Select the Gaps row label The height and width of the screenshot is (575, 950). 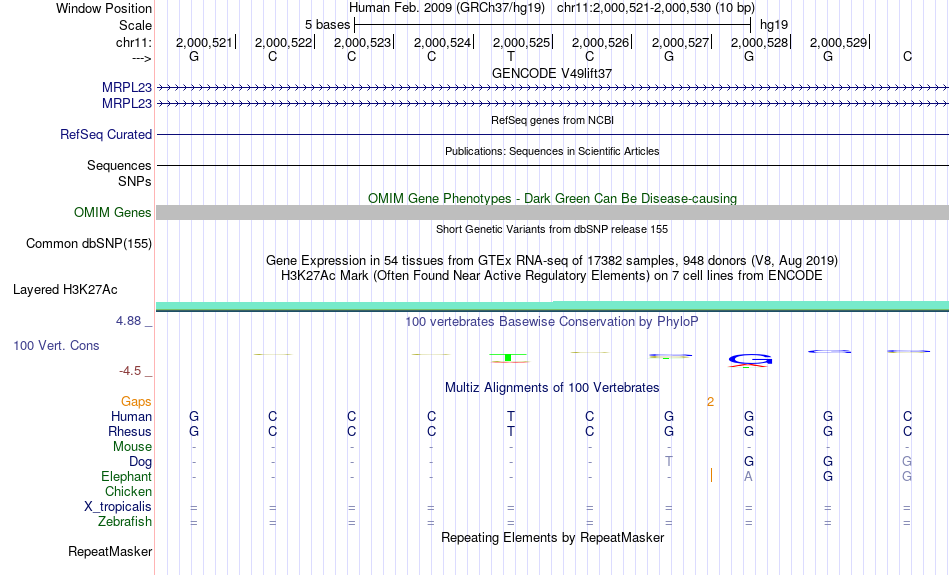point(136,401)
